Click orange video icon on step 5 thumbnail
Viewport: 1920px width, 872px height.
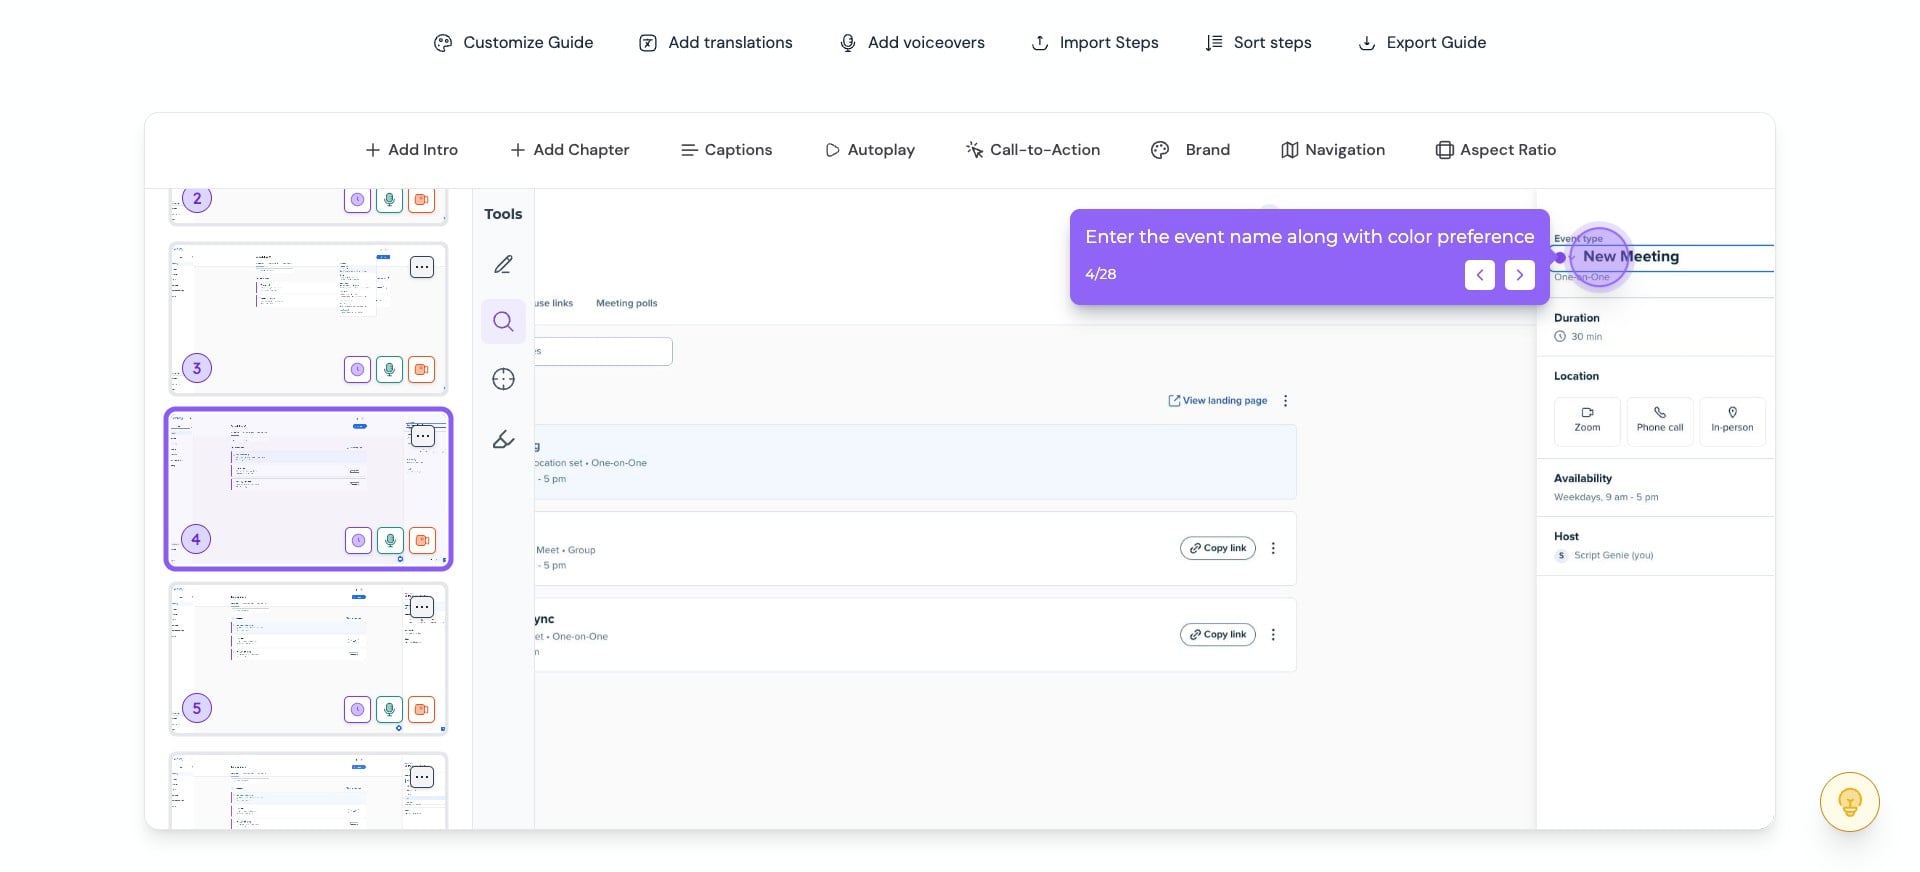(x=422, y=709)
